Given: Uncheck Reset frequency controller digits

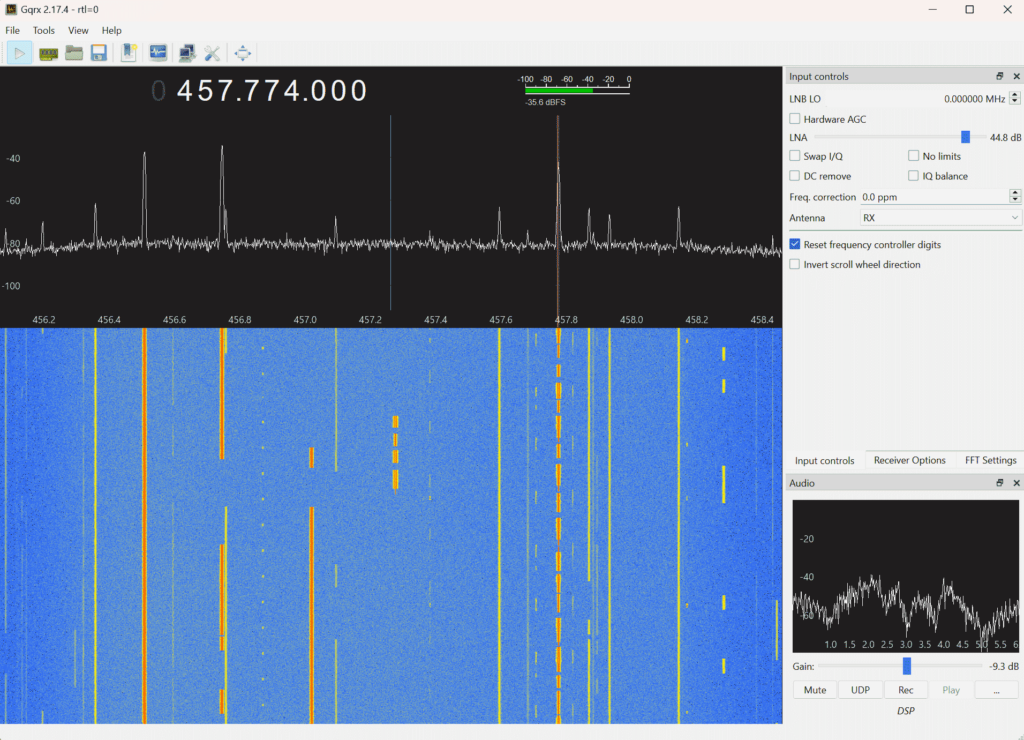Looking at the screenshot, I should click(x=795, y=244).
